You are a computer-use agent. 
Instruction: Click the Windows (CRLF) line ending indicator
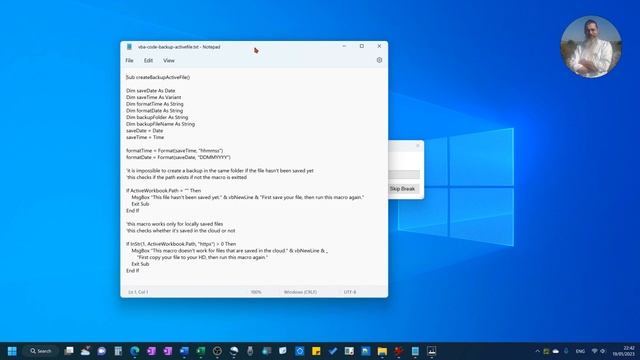click(x=300, y=292)
